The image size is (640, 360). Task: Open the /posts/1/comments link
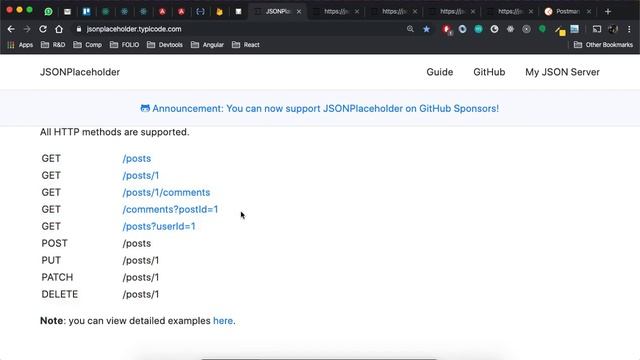[167, 193]
